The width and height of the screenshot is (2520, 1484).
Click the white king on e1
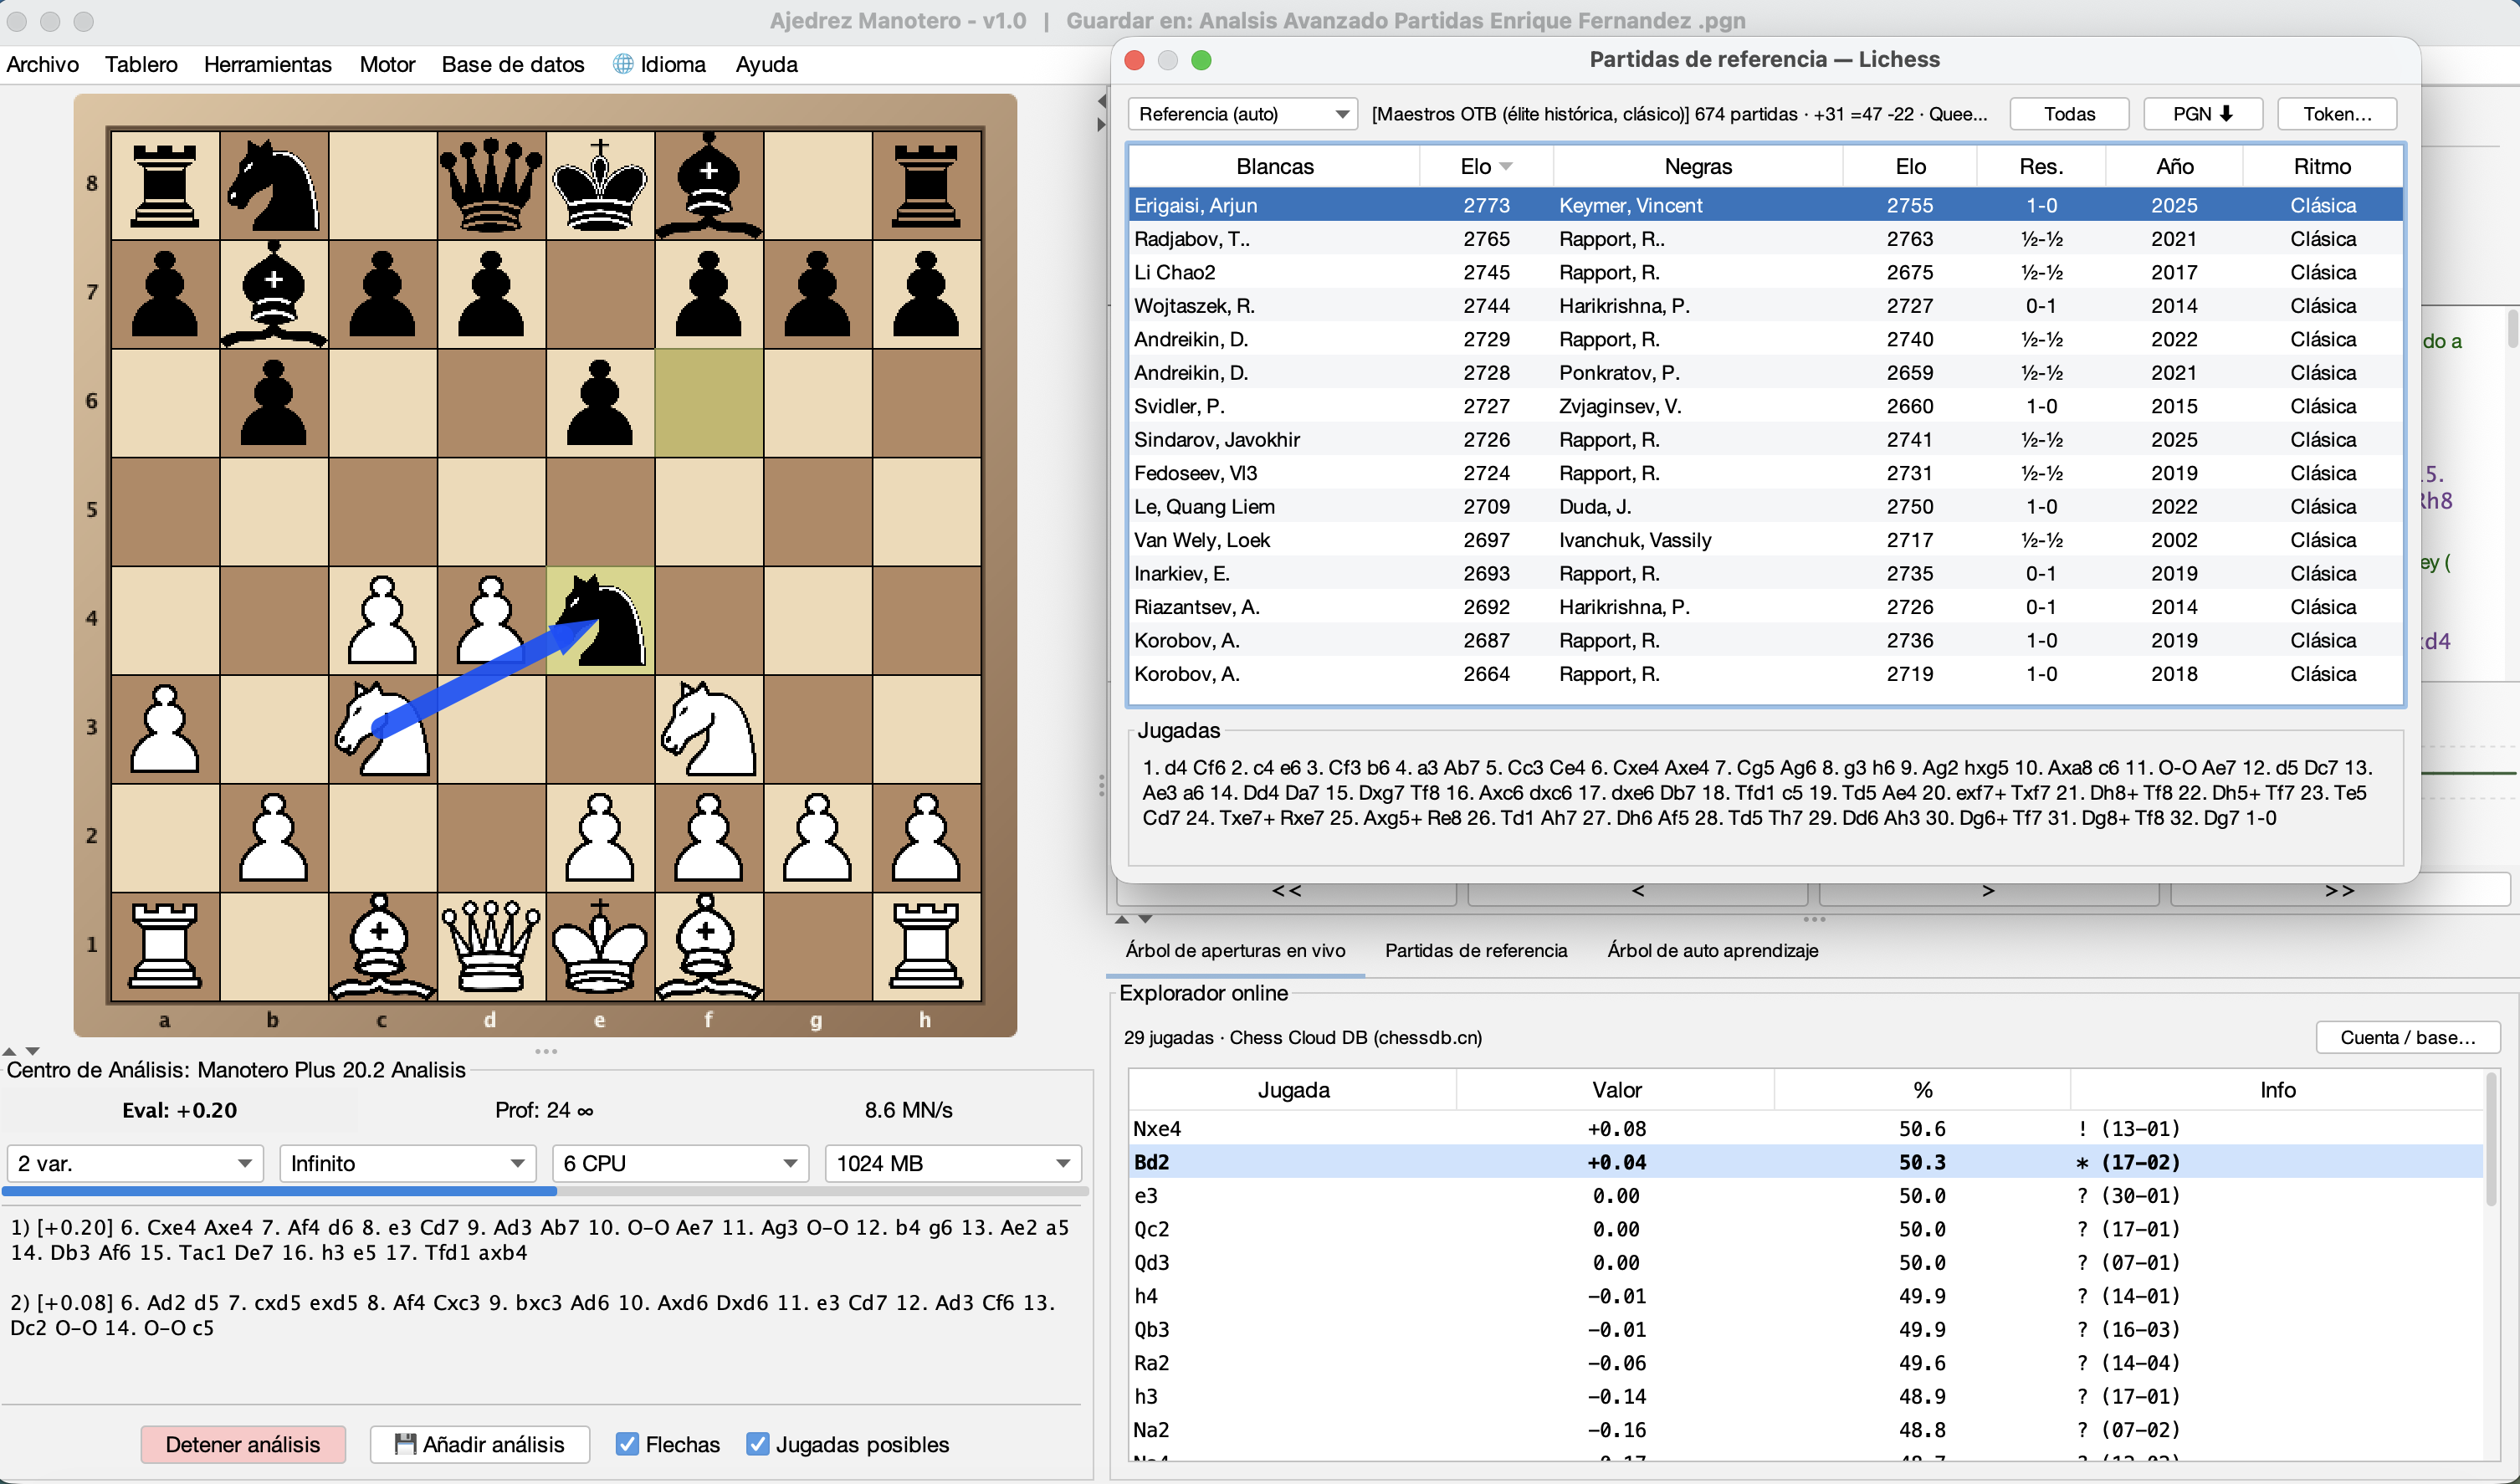[600, 946]
